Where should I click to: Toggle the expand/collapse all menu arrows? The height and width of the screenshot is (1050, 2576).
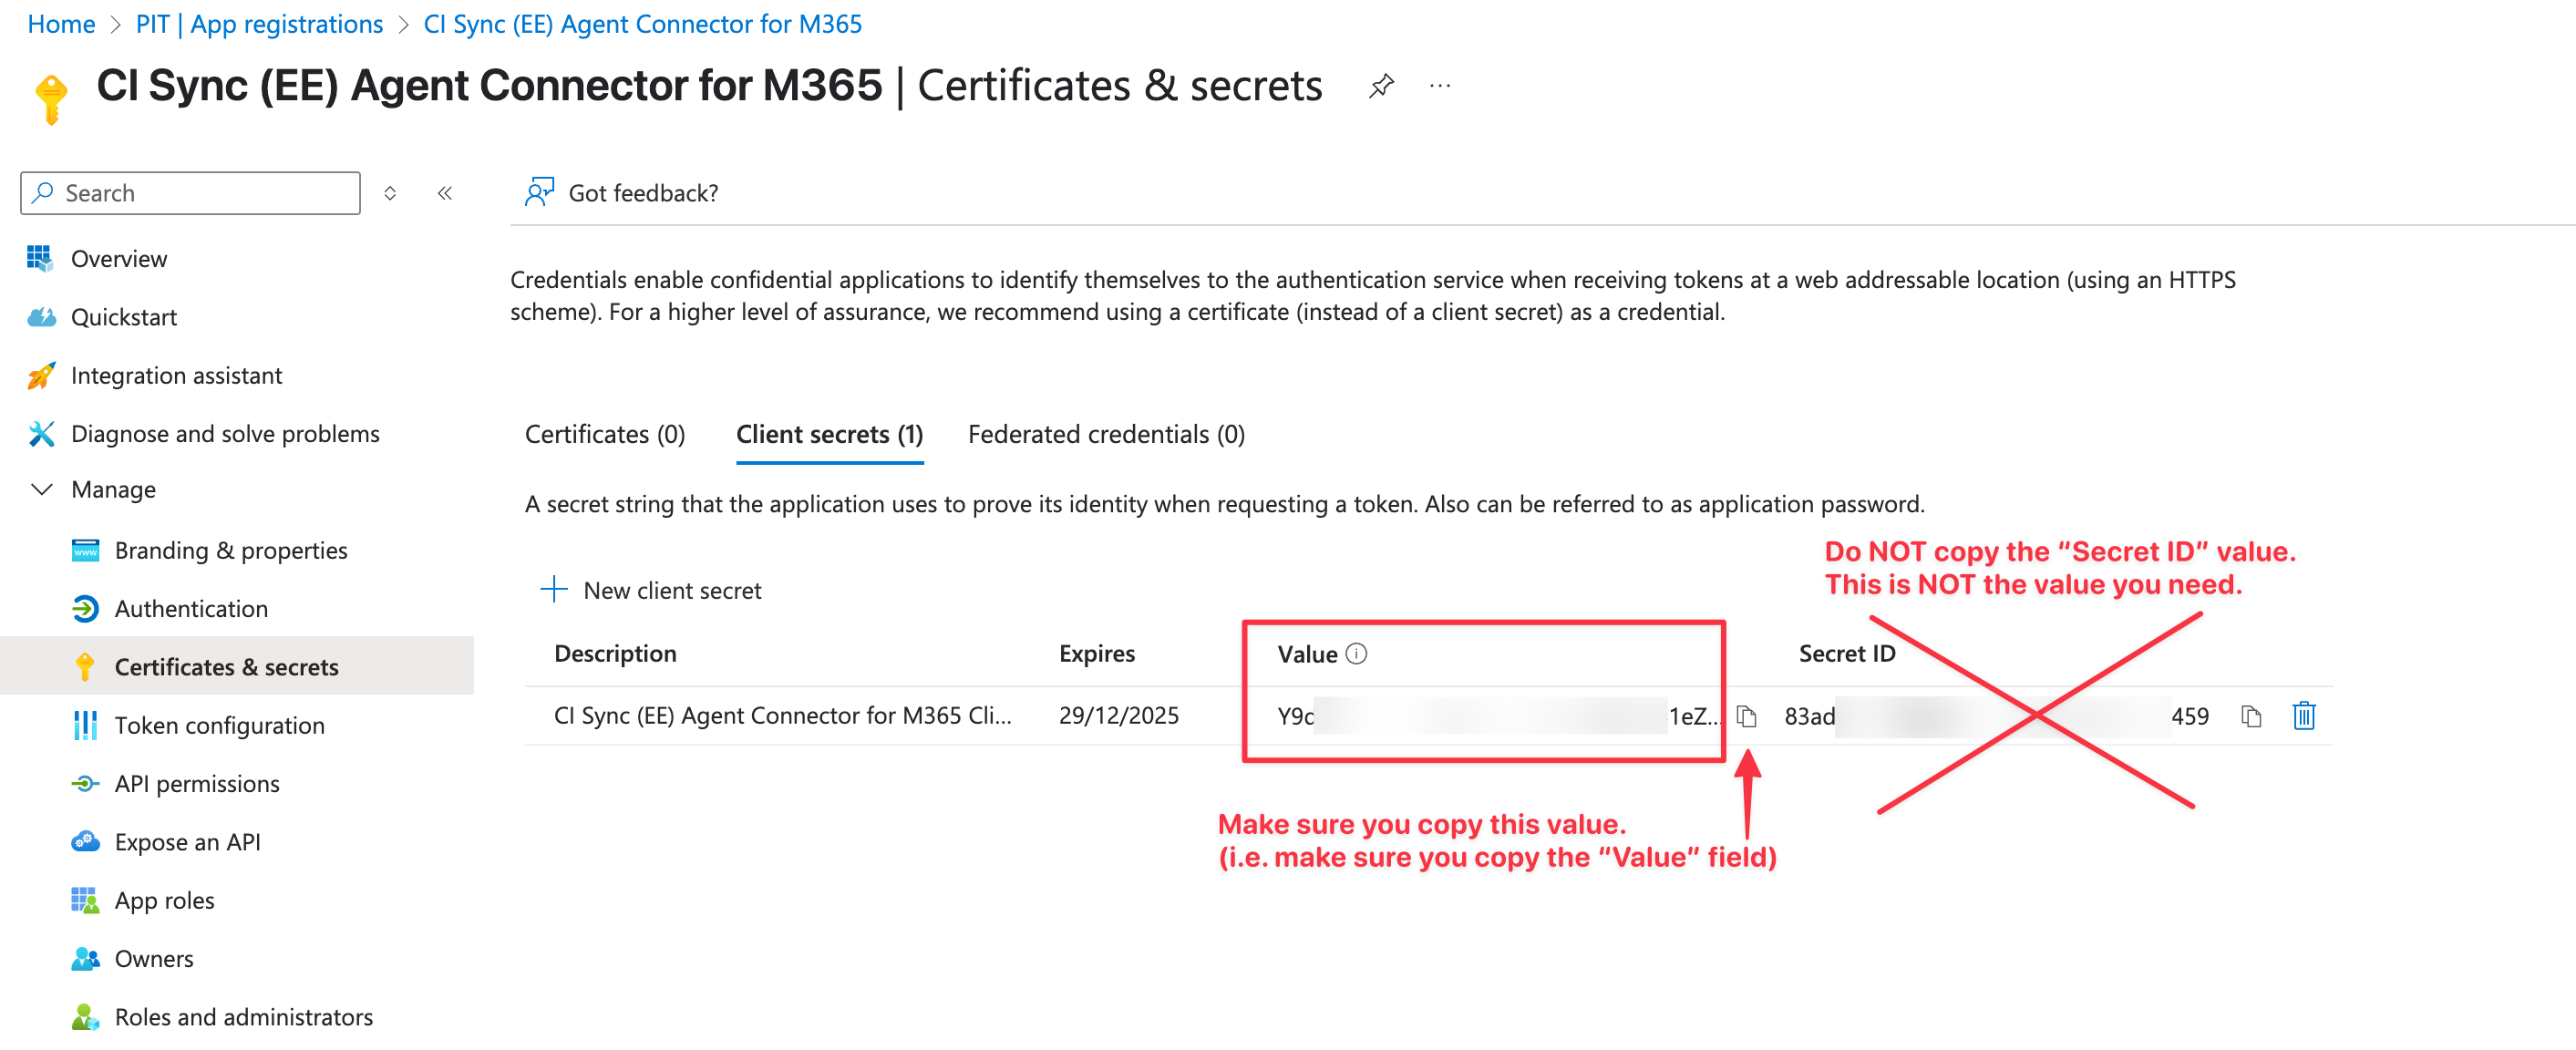coord(390,193)
